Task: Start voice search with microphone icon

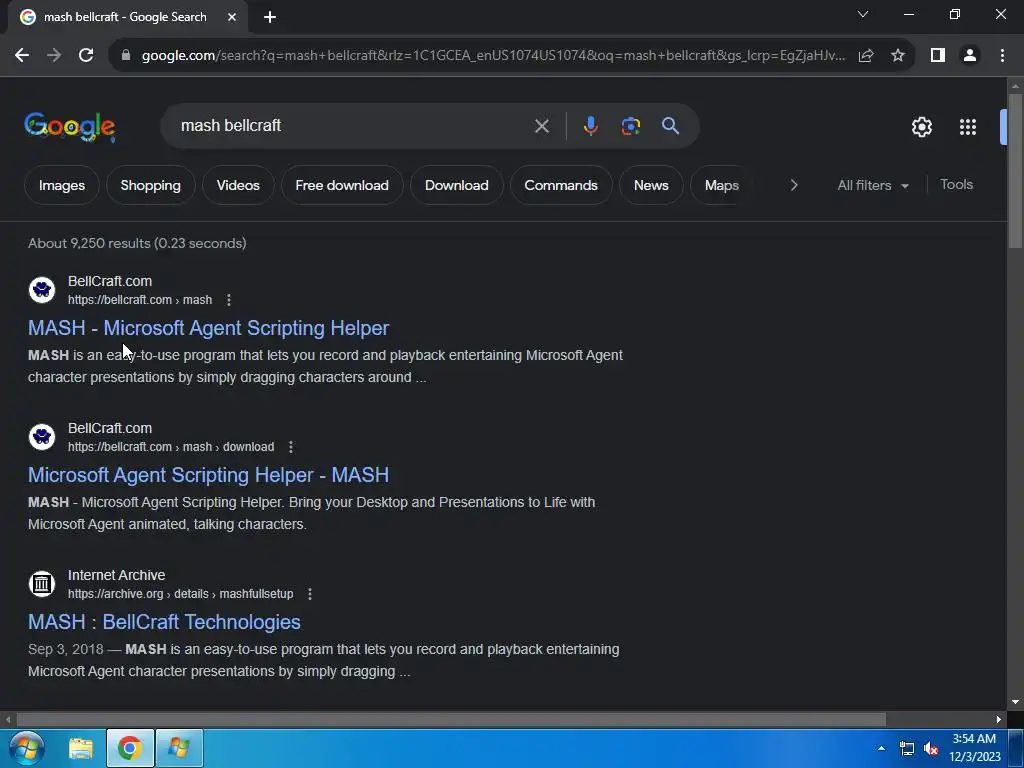Action: [x=590, y=126]
